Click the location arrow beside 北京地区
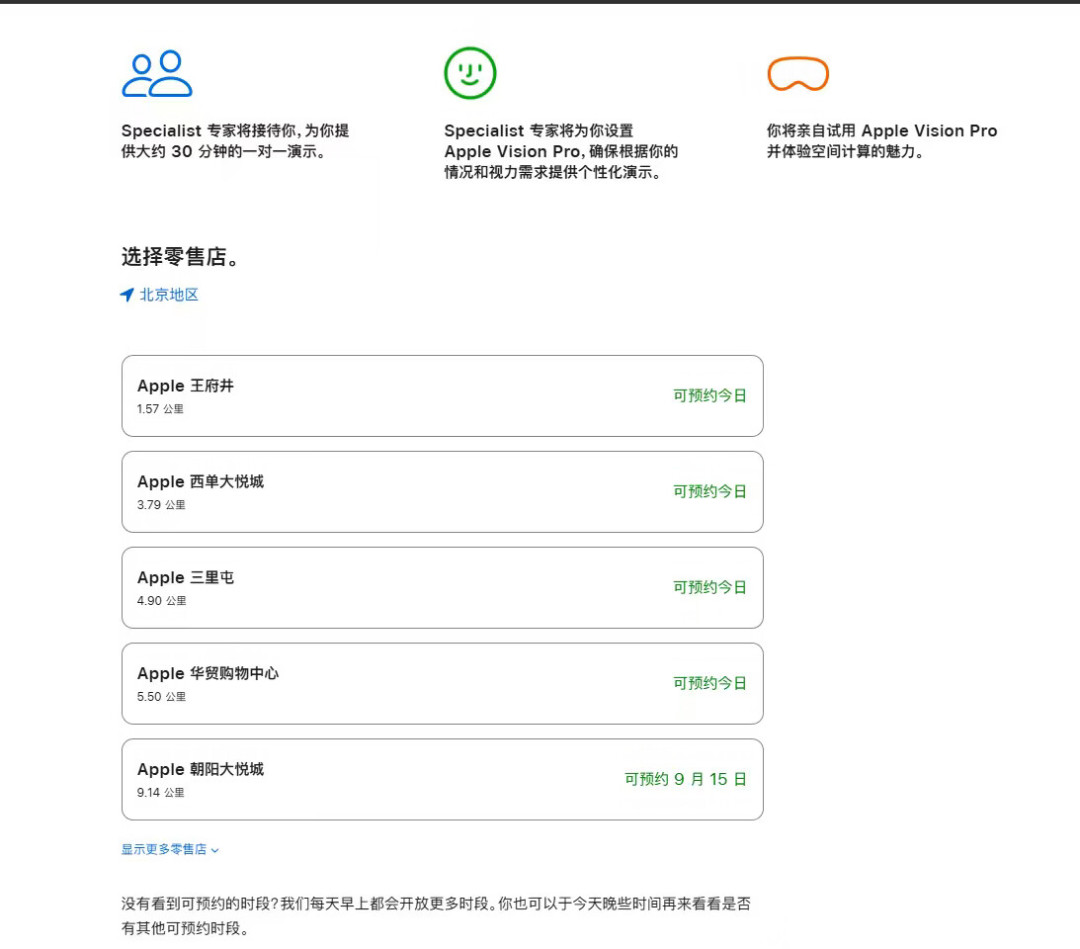The image size is (1080, 949). click(127, 295)
